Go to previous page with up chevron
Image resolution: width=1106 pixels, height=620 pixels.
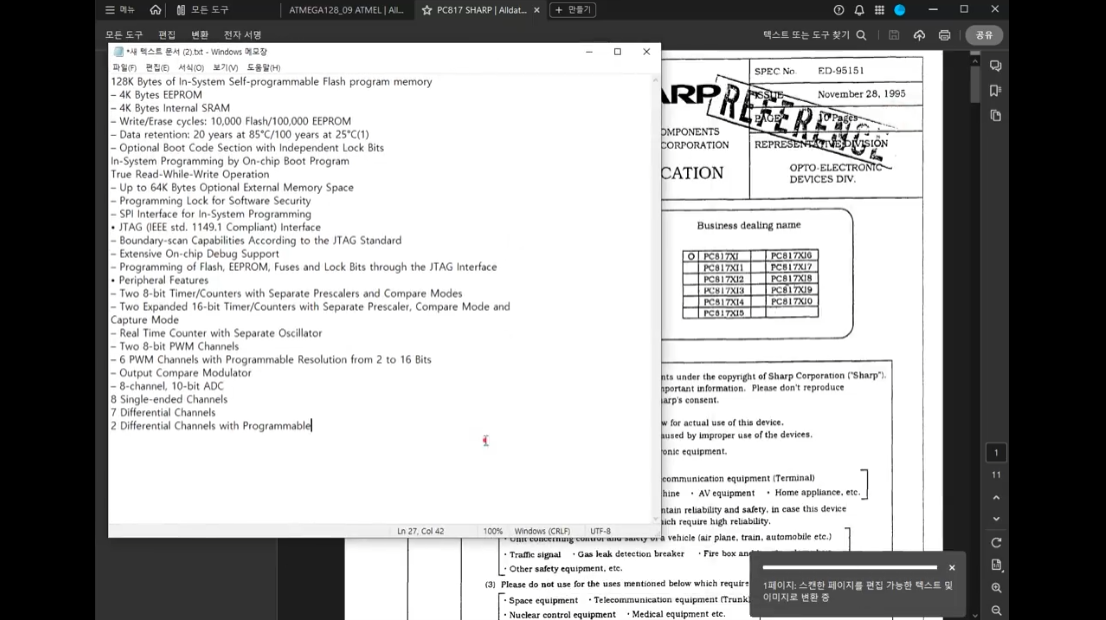[996, 498]
